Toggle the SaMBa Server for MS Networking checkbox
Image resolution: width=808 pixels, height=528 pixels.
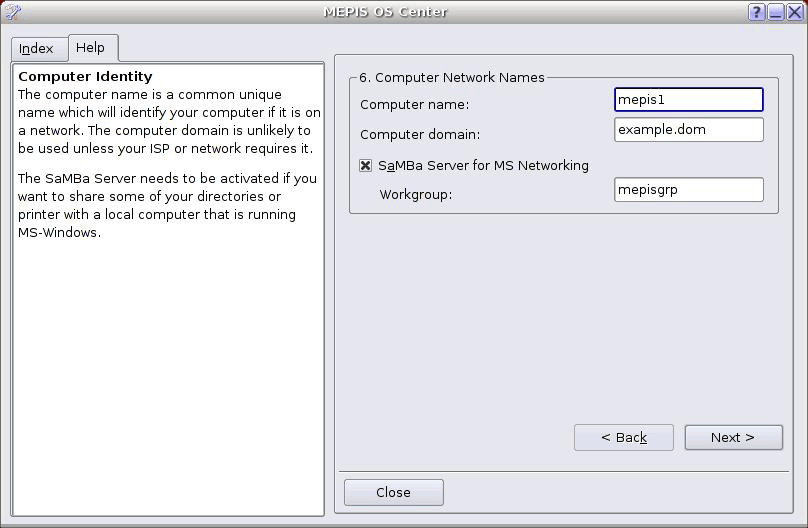point(366,166)
